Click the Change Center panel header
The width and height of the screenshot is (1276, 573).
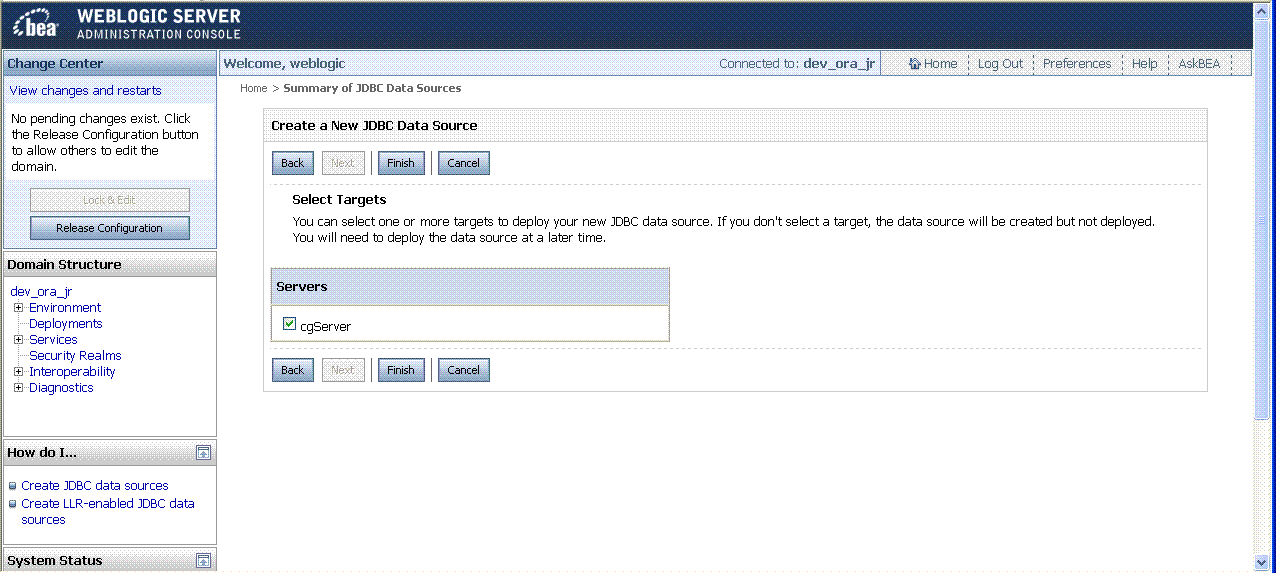click(x=110, y=64)
